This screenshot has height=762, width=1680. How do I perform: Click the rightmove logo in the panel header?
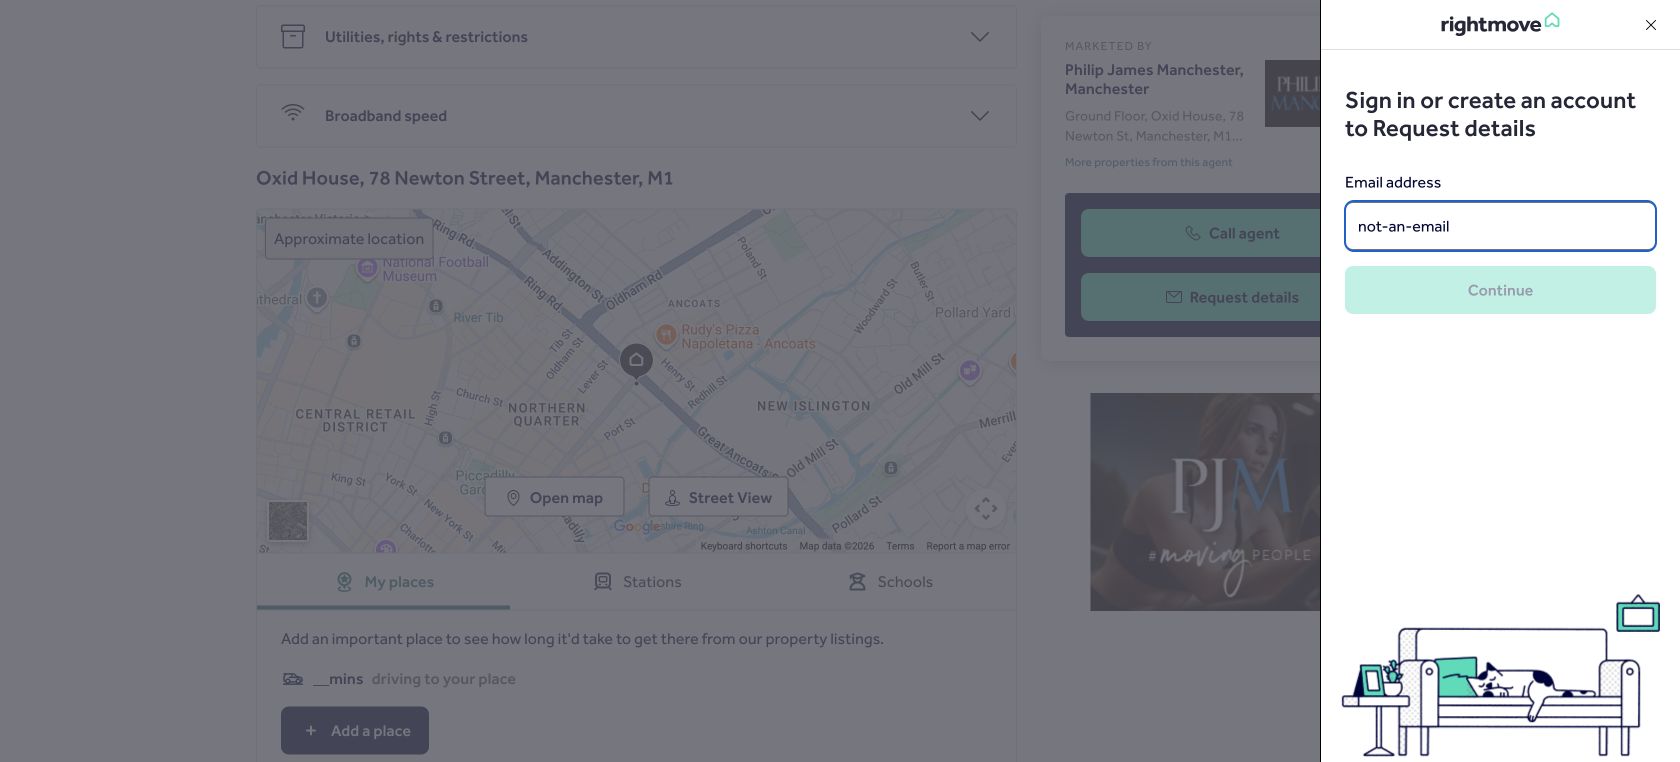tap(1499, 24)
